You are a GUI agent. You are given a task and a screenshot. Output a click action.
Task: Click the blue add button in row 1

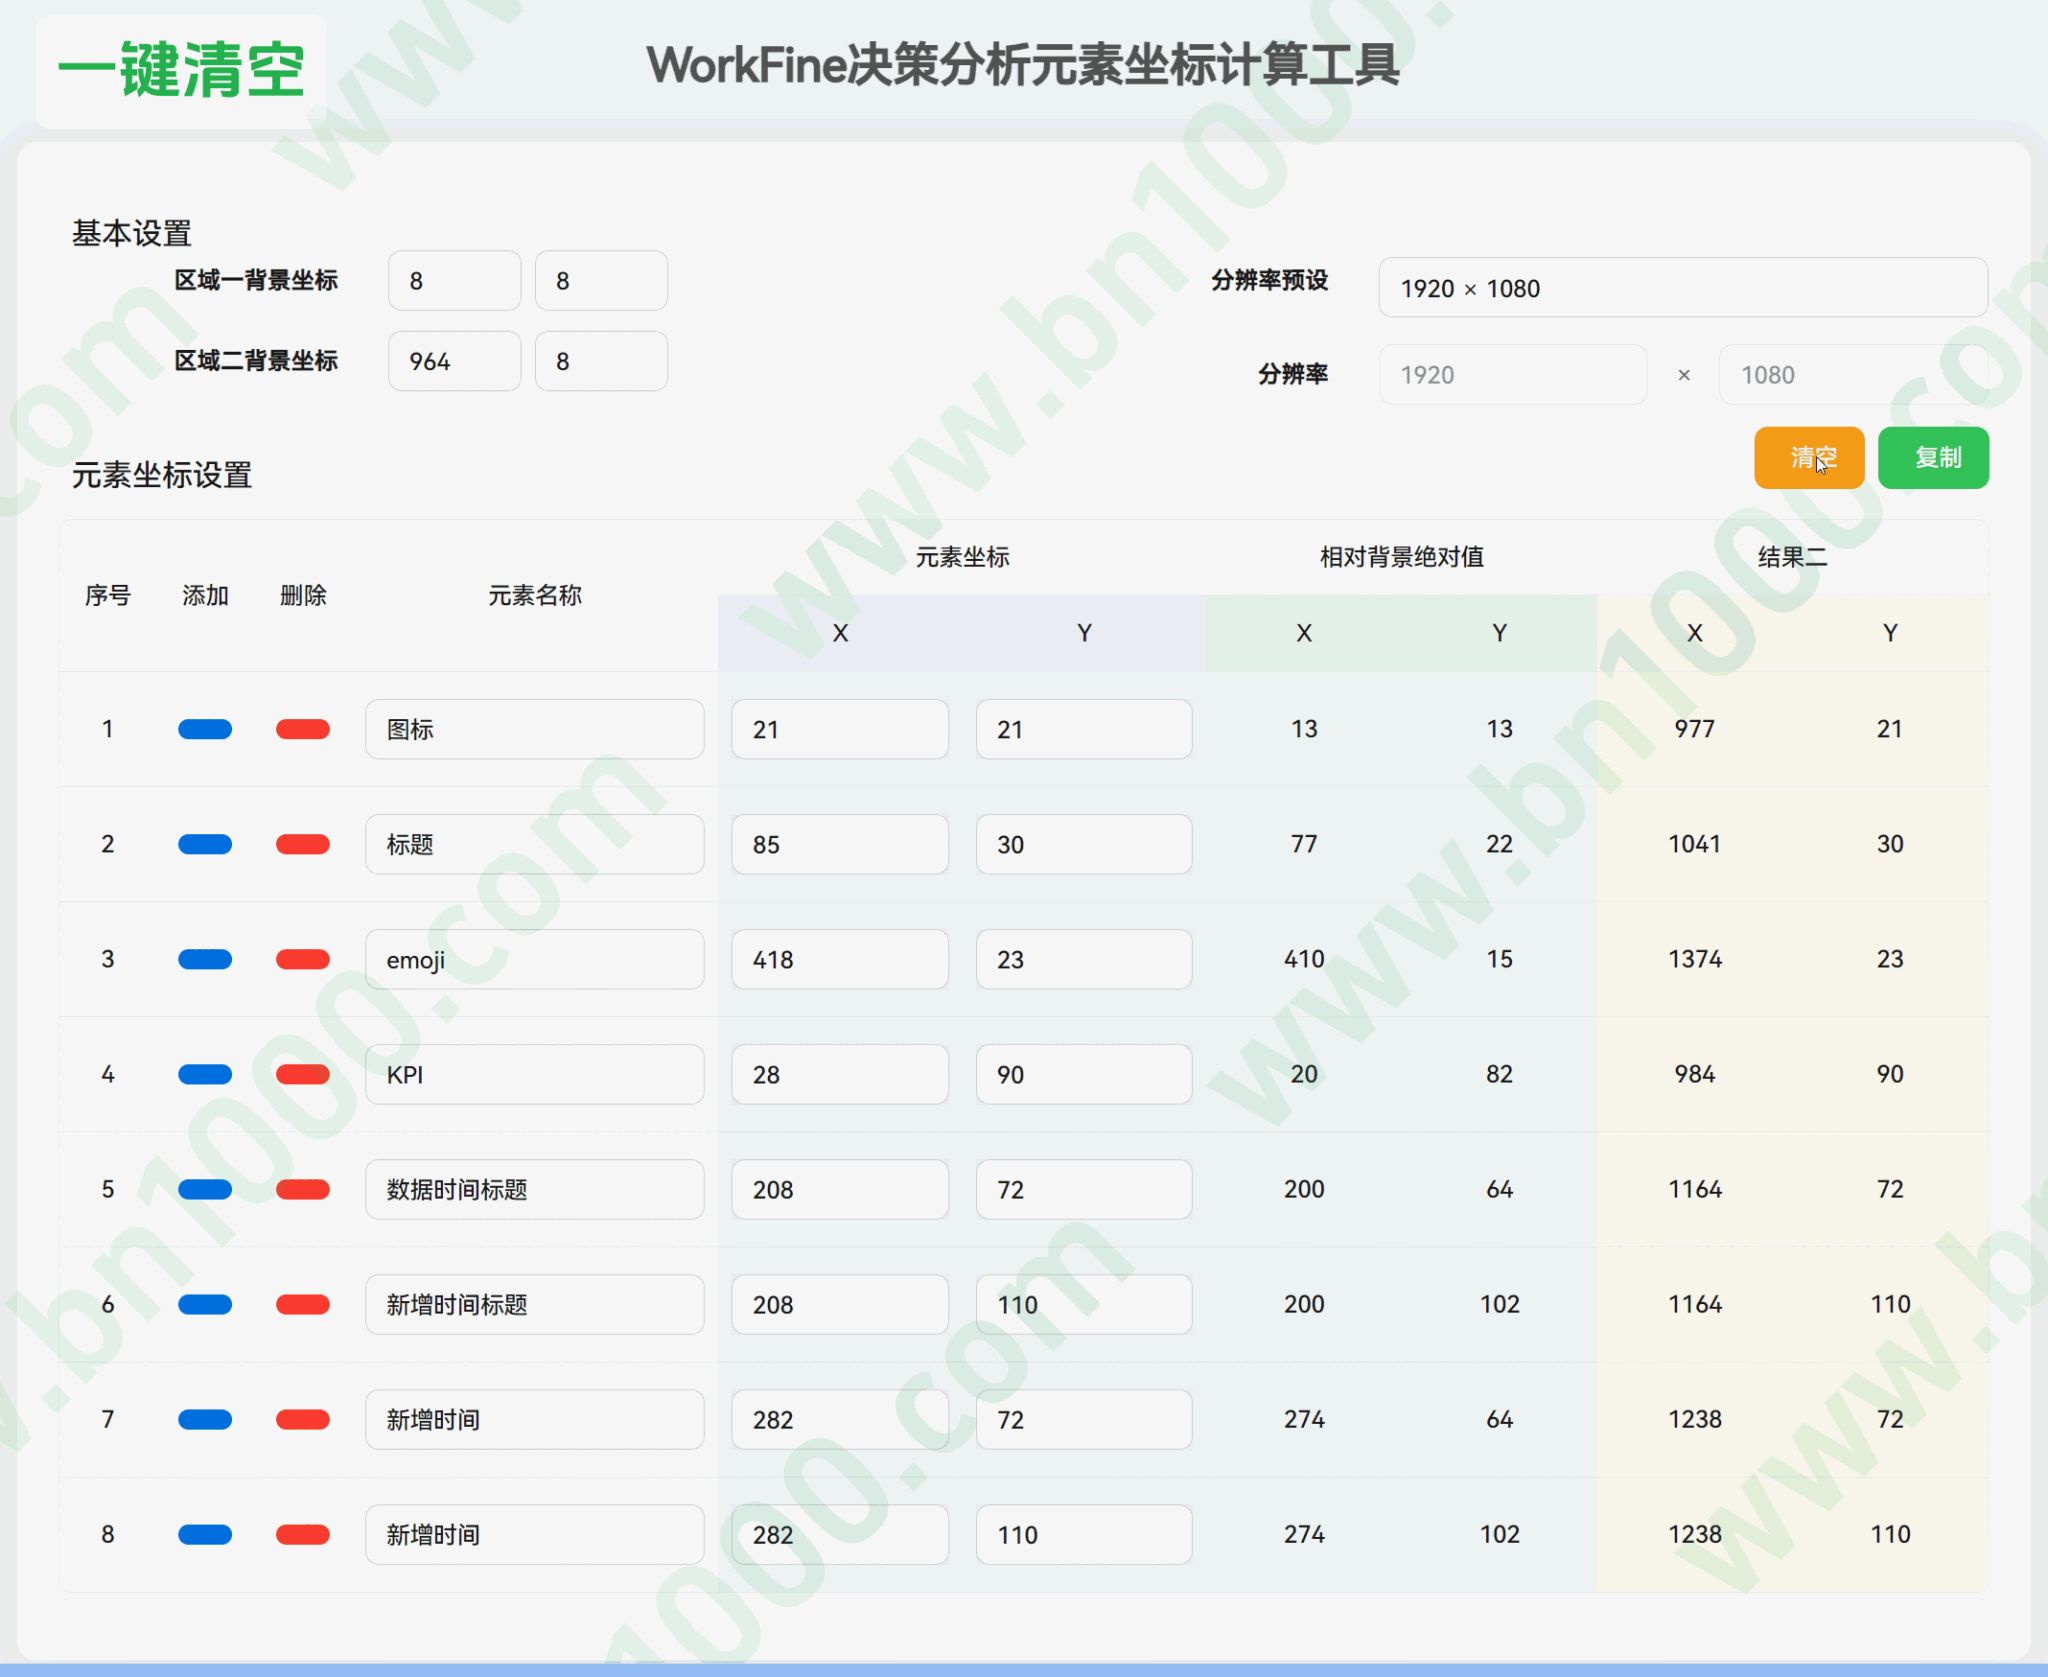click(x=205, y=729)
